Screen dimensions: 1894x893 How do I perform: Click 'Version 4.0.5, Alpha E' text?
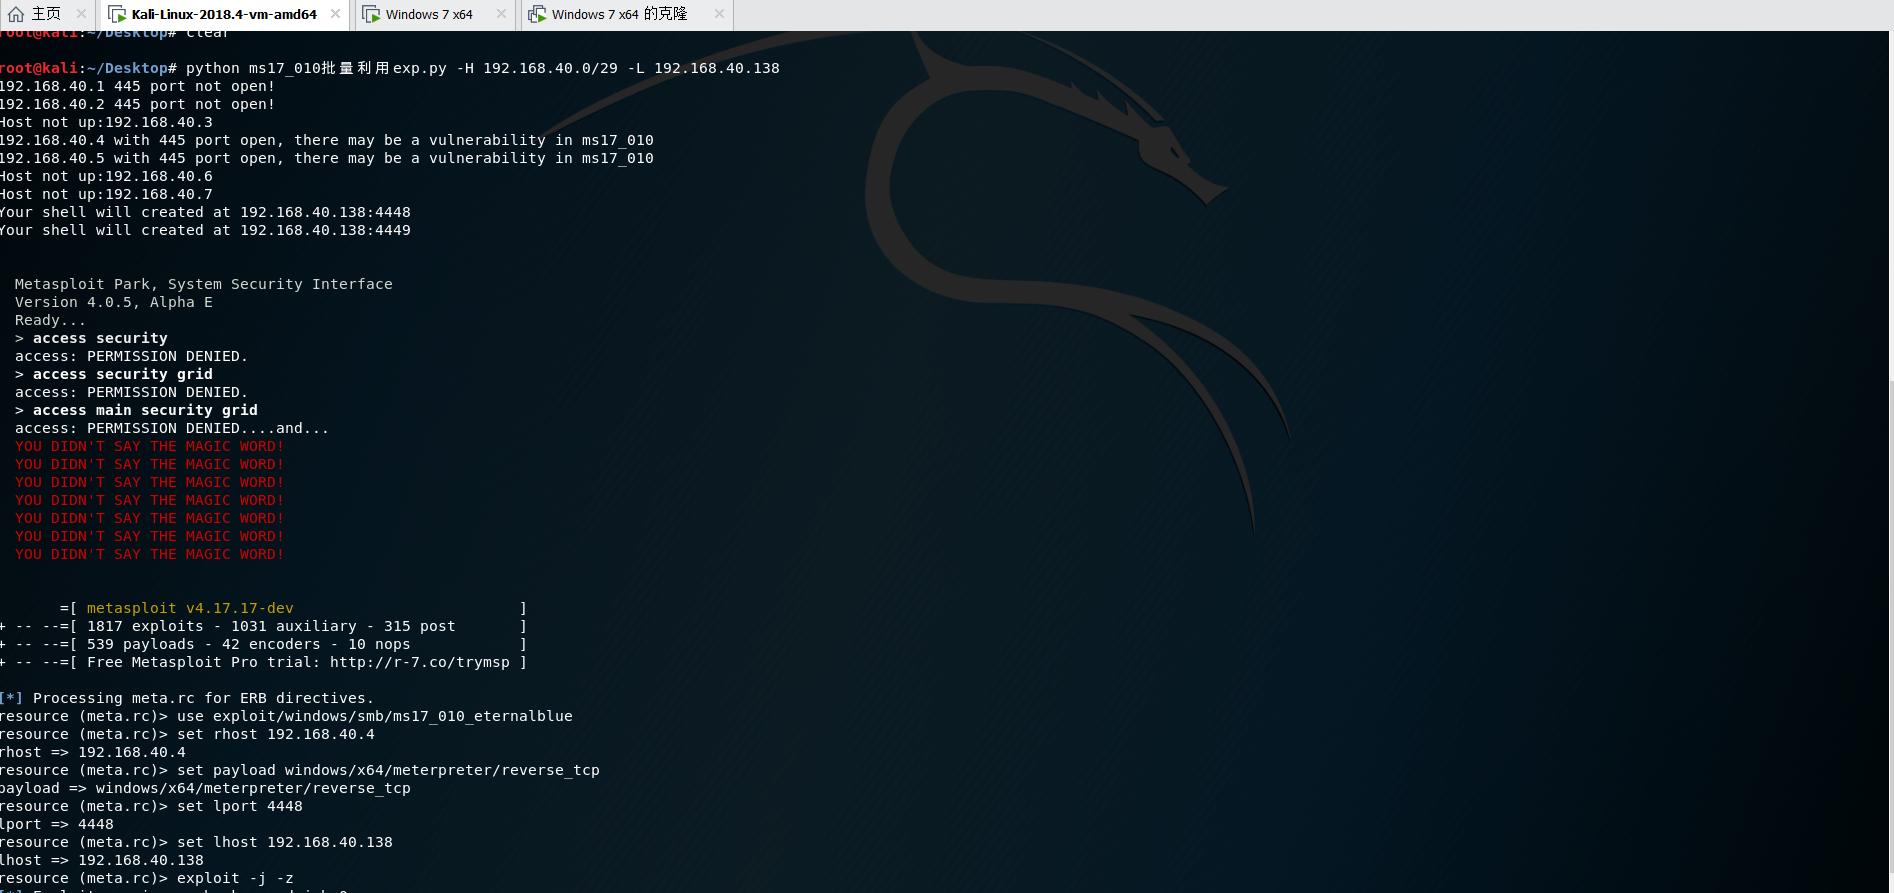pos(114,302)
